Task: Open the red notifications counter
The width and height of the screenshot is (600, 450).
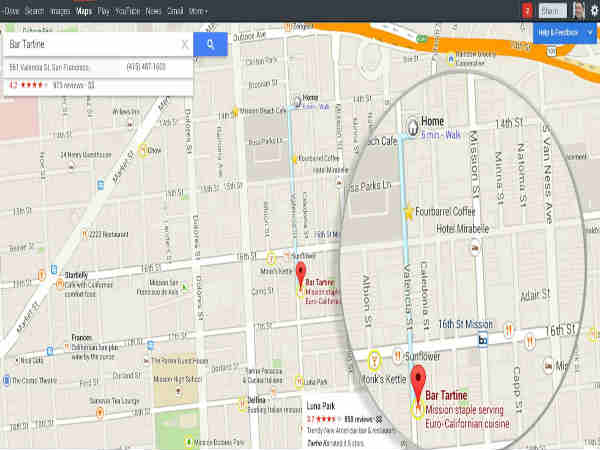Action: [527, 11]
